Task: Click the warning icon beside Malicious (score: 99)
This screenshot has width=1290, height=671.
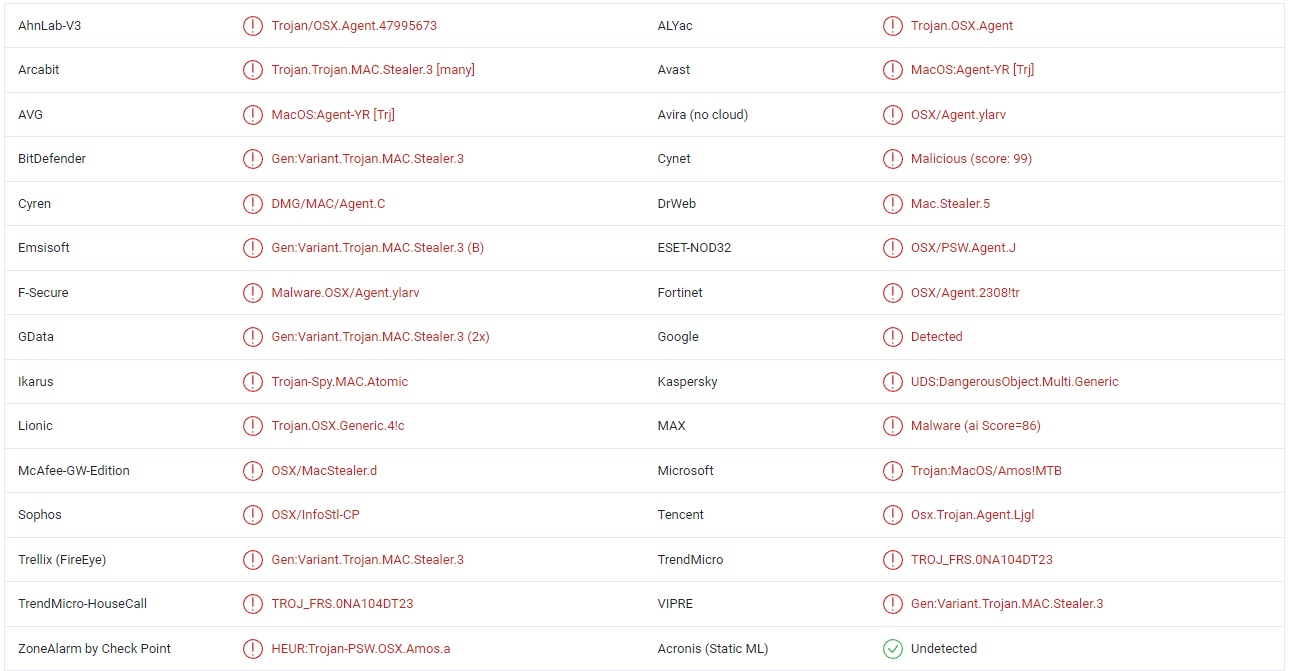Action: tap(892, 159)
